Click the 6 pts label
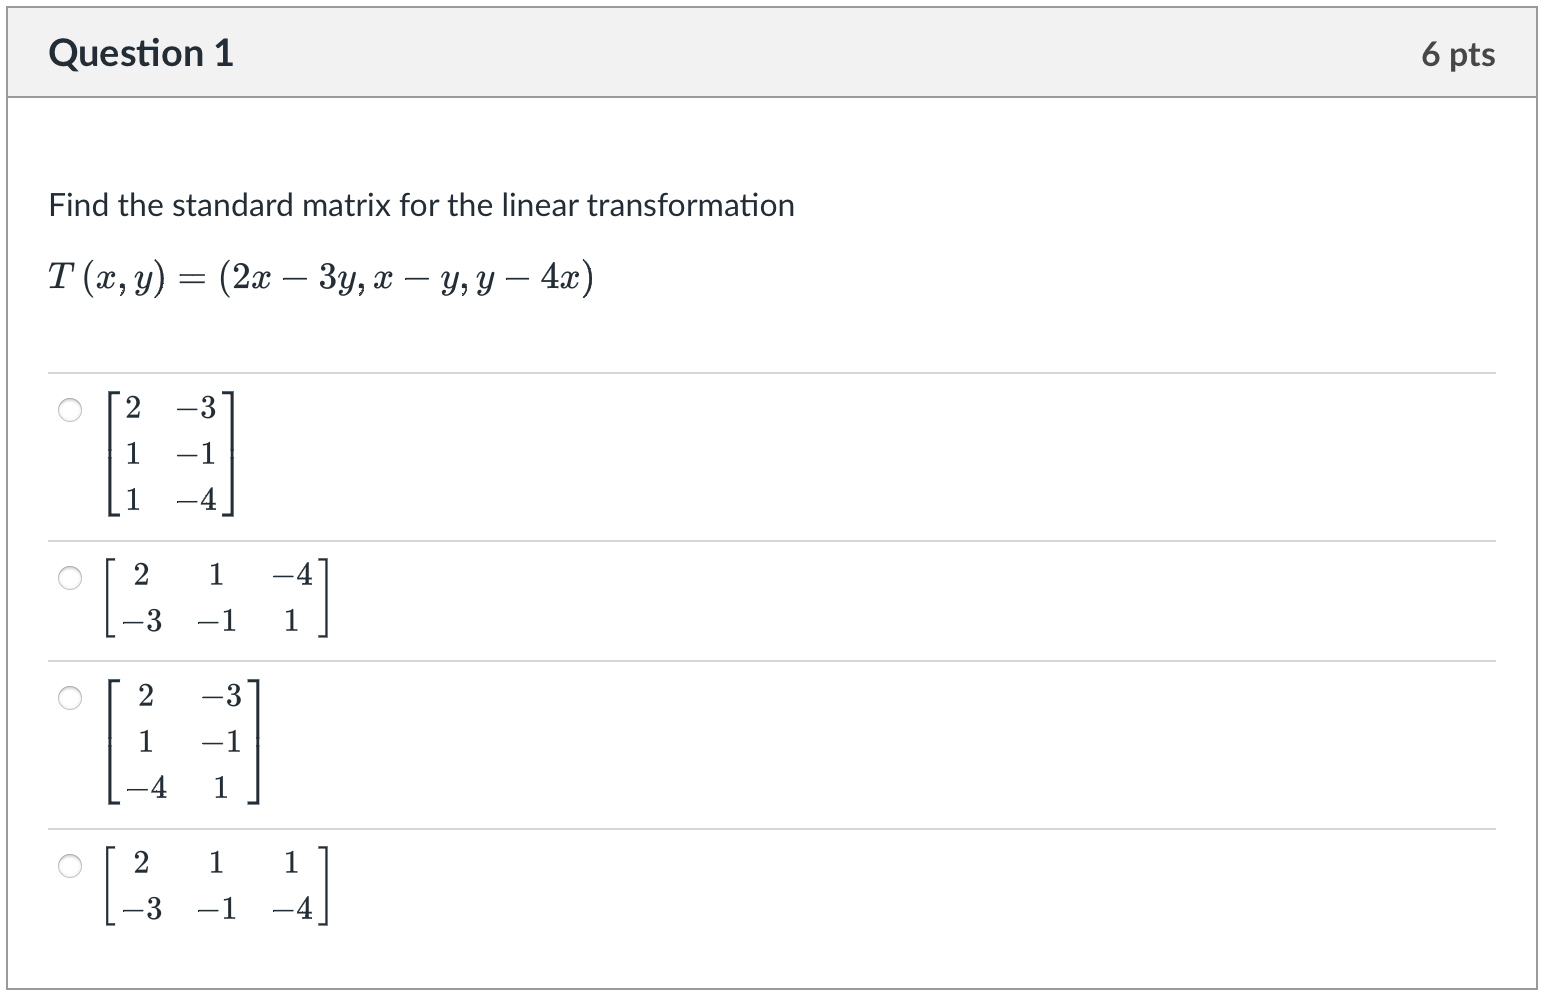 1457,54
